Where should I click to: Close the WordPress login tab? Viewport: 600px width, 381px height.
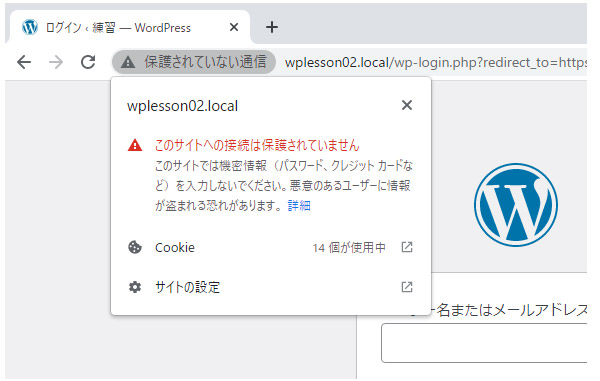click(234, 27)
